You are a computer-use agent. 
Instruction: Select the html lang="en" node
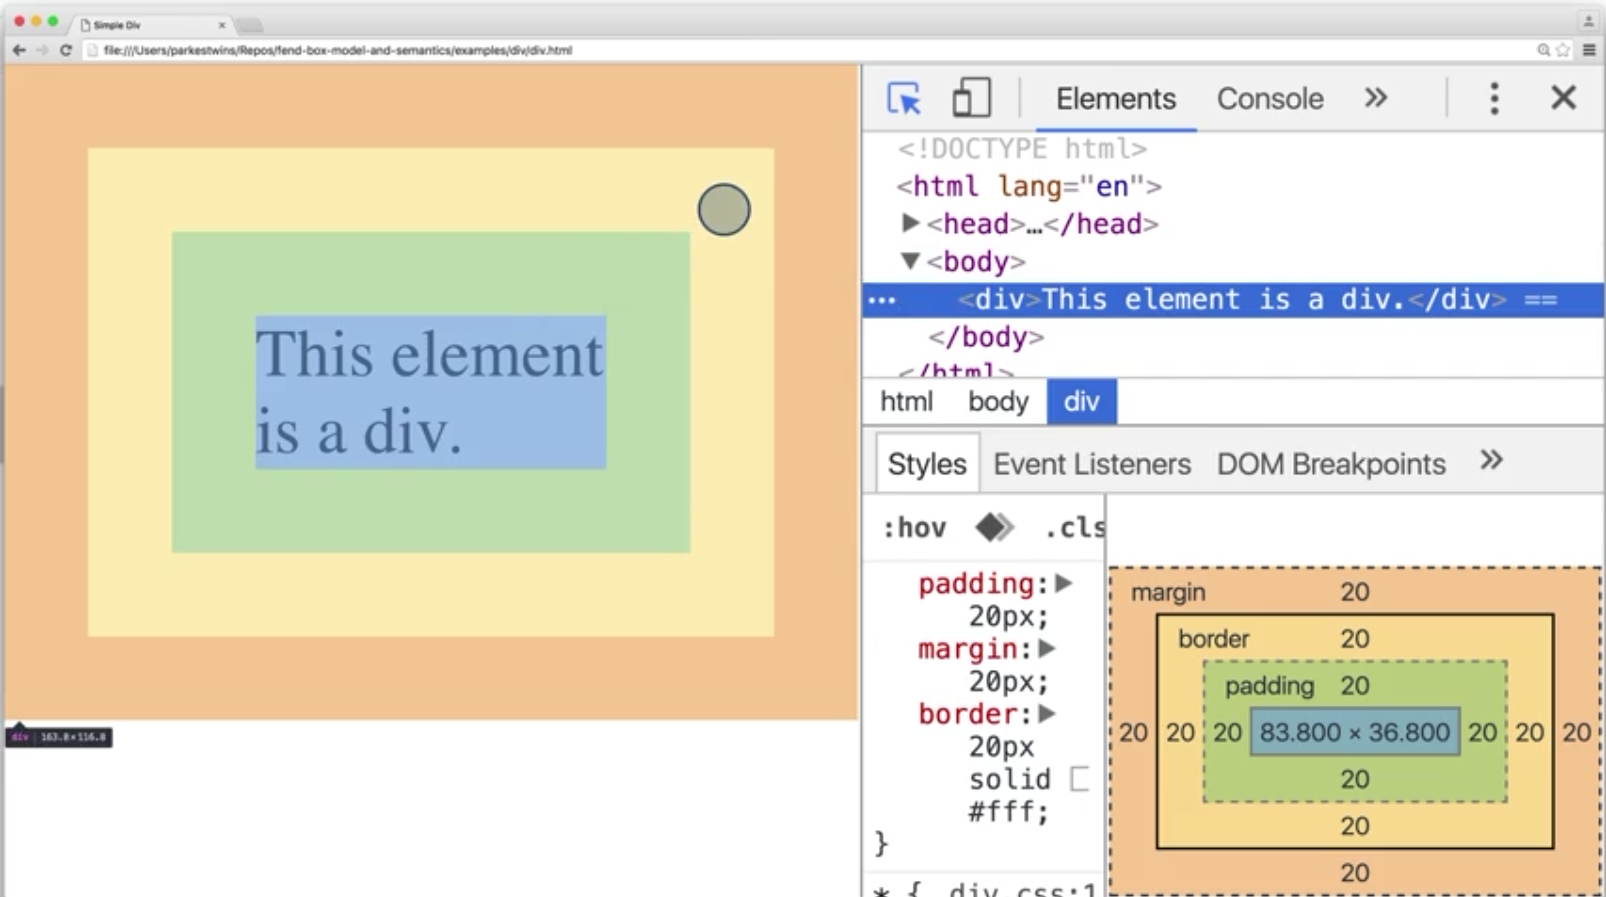pyautogui.click(x=1028, y=186)
